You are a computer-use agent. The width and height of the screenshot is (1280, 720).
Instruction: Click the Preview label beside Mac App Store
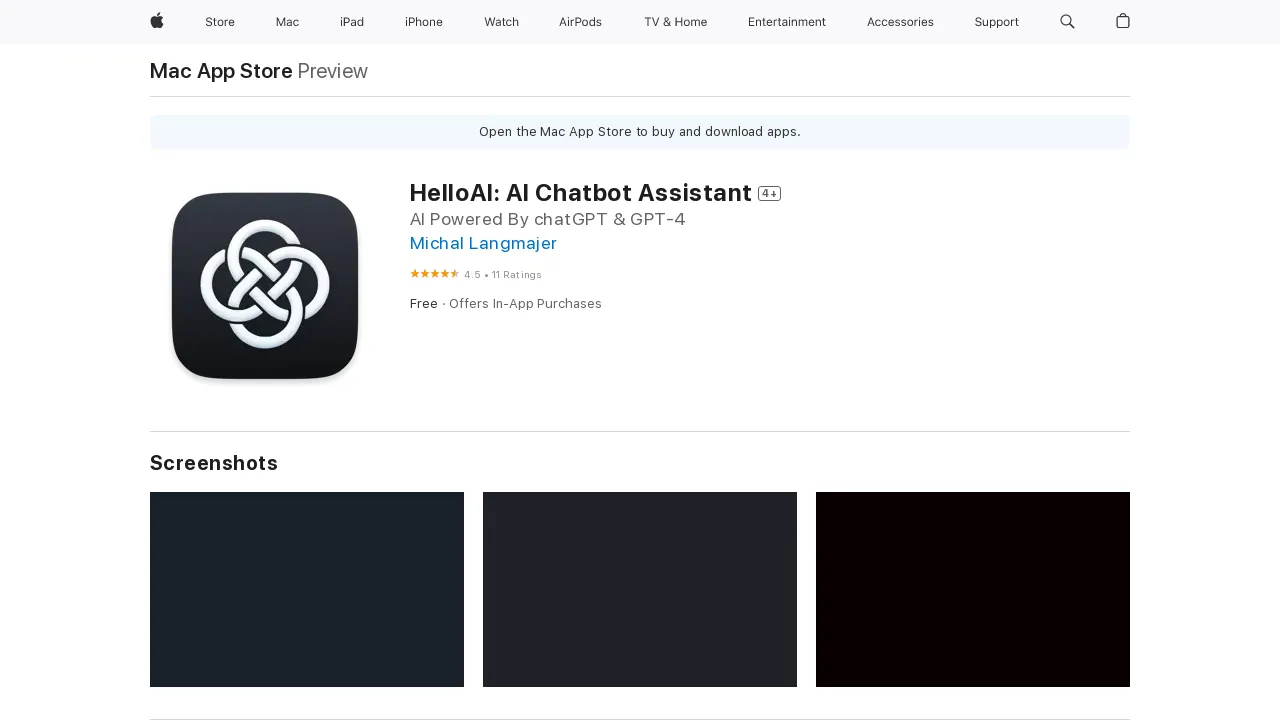point(333,71)
